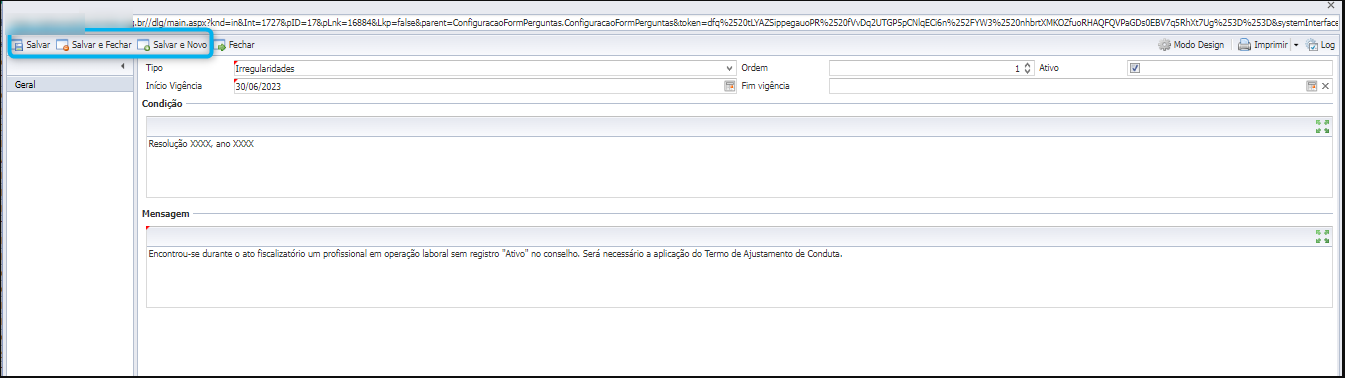1345x378 pixels.
Task: Open the Log viewer
Action: coord(1320,45)
